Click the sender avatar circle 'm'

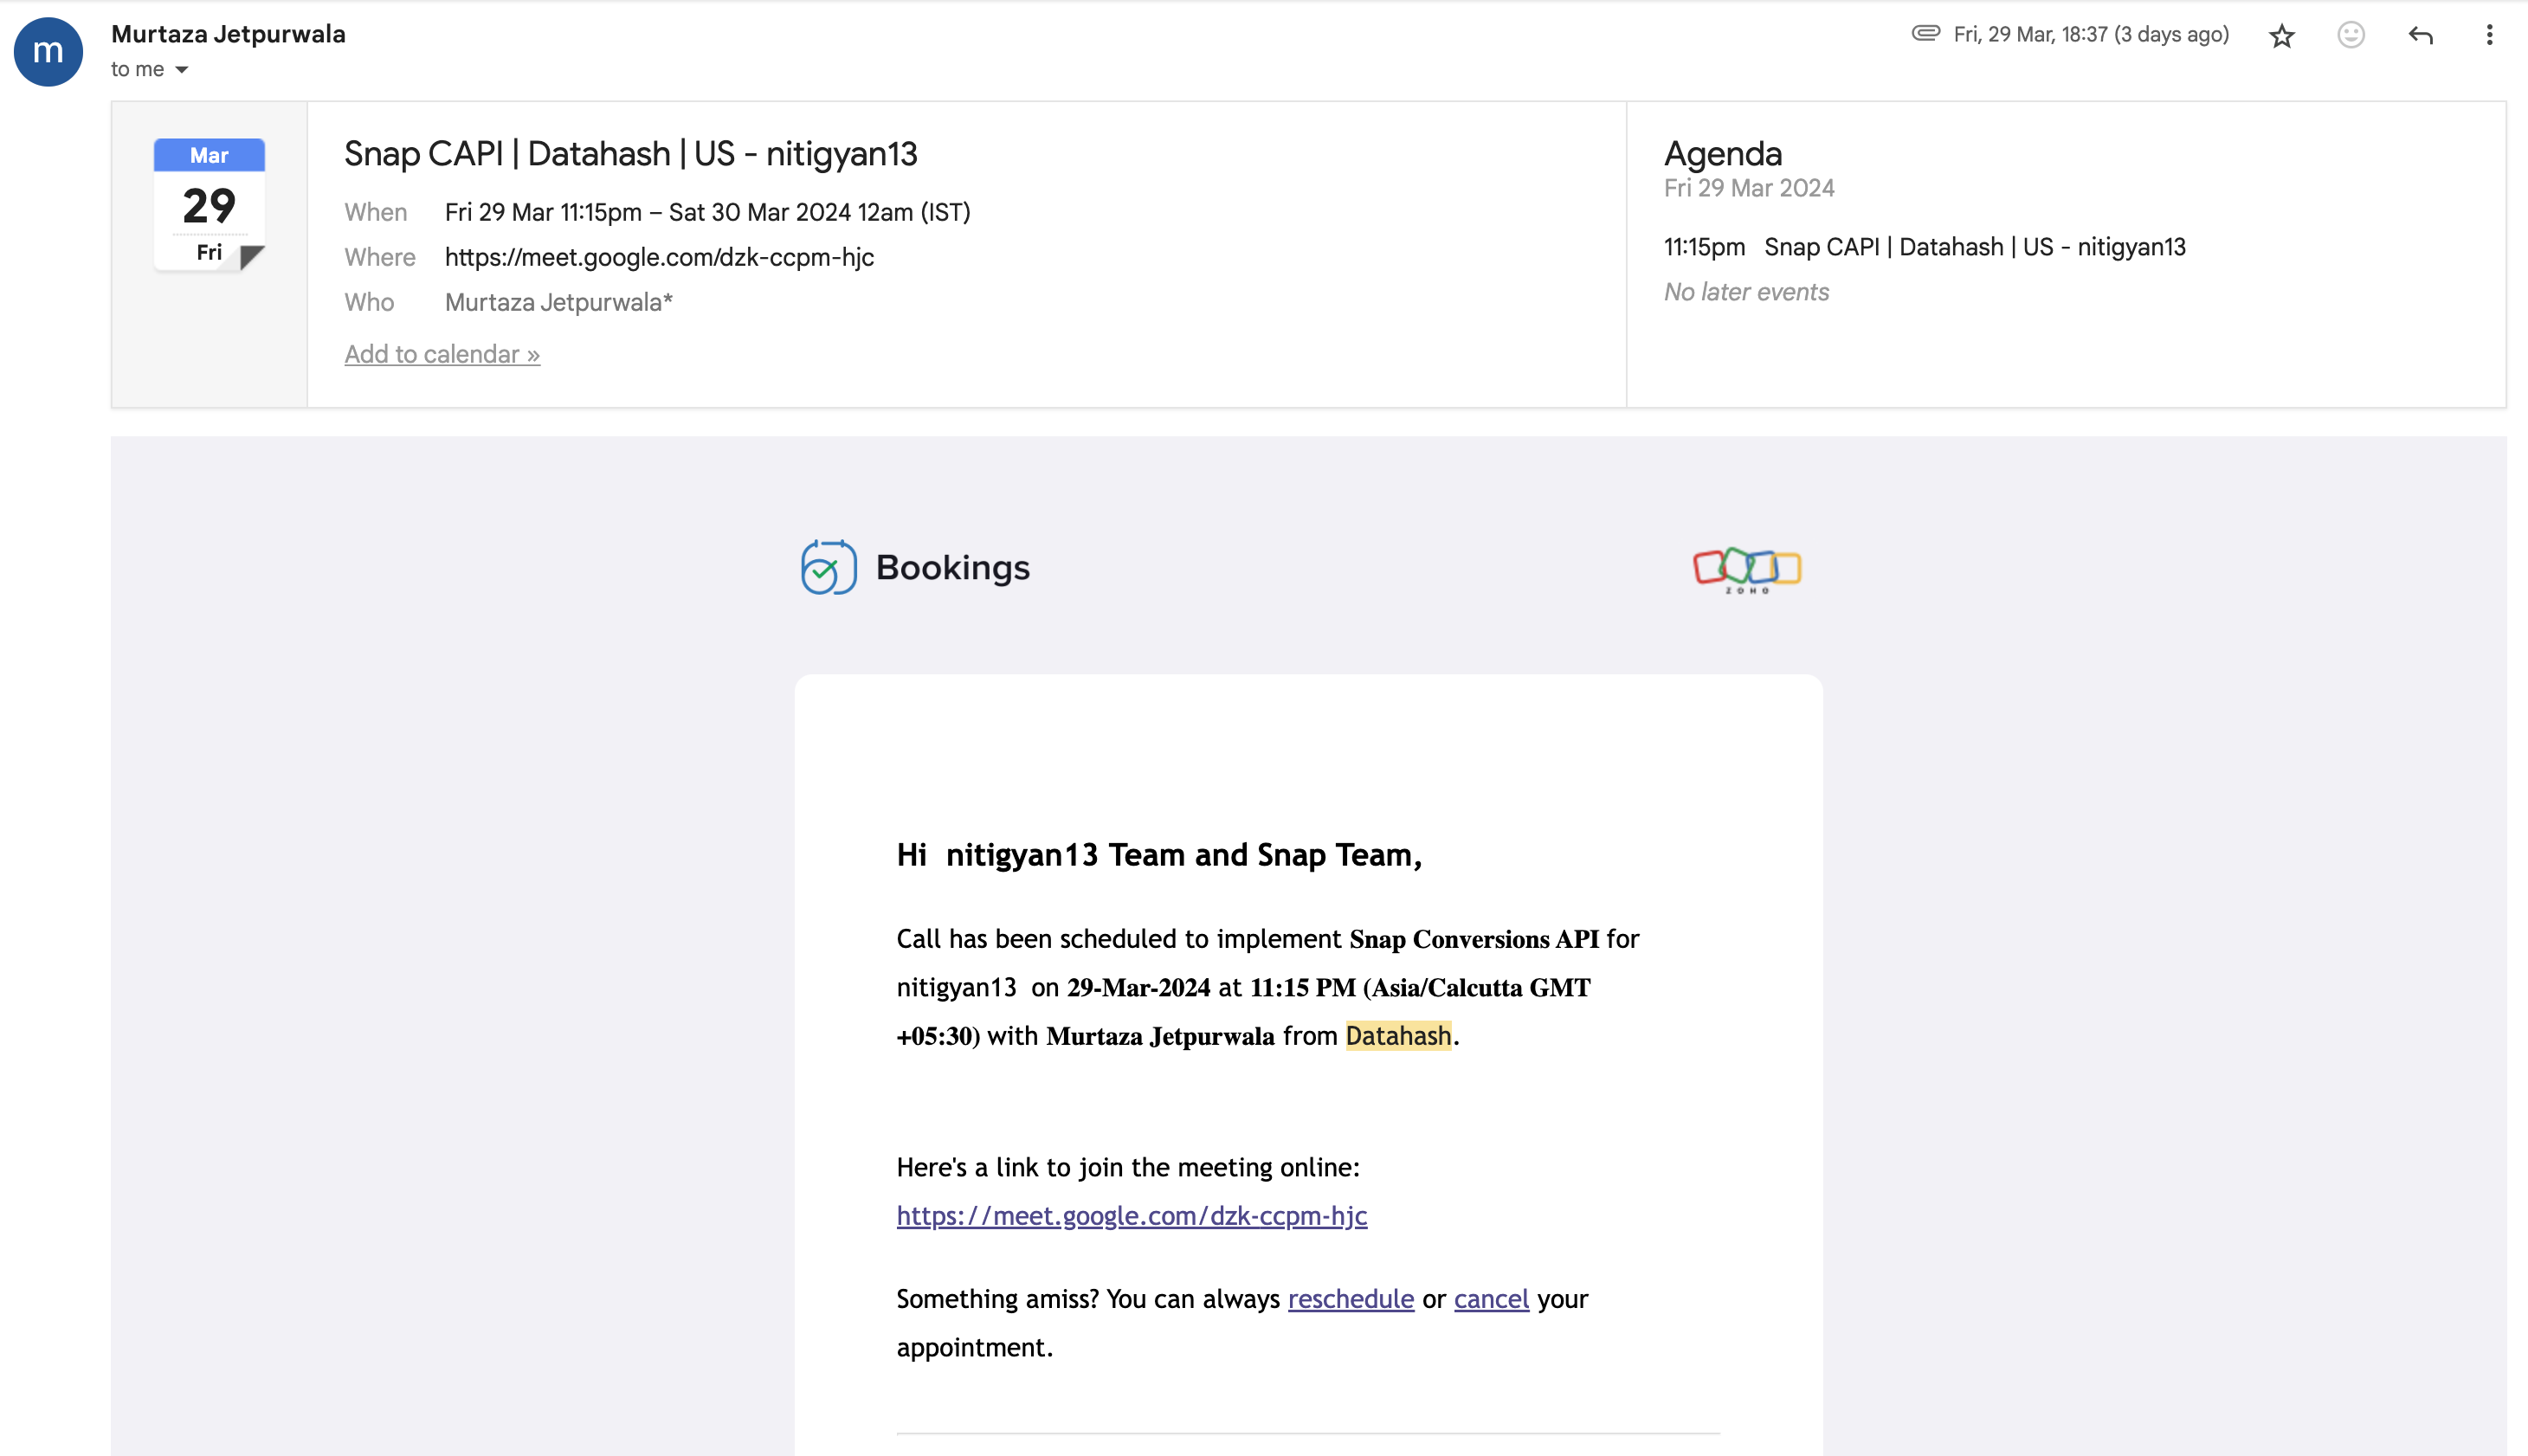(48, 52)
